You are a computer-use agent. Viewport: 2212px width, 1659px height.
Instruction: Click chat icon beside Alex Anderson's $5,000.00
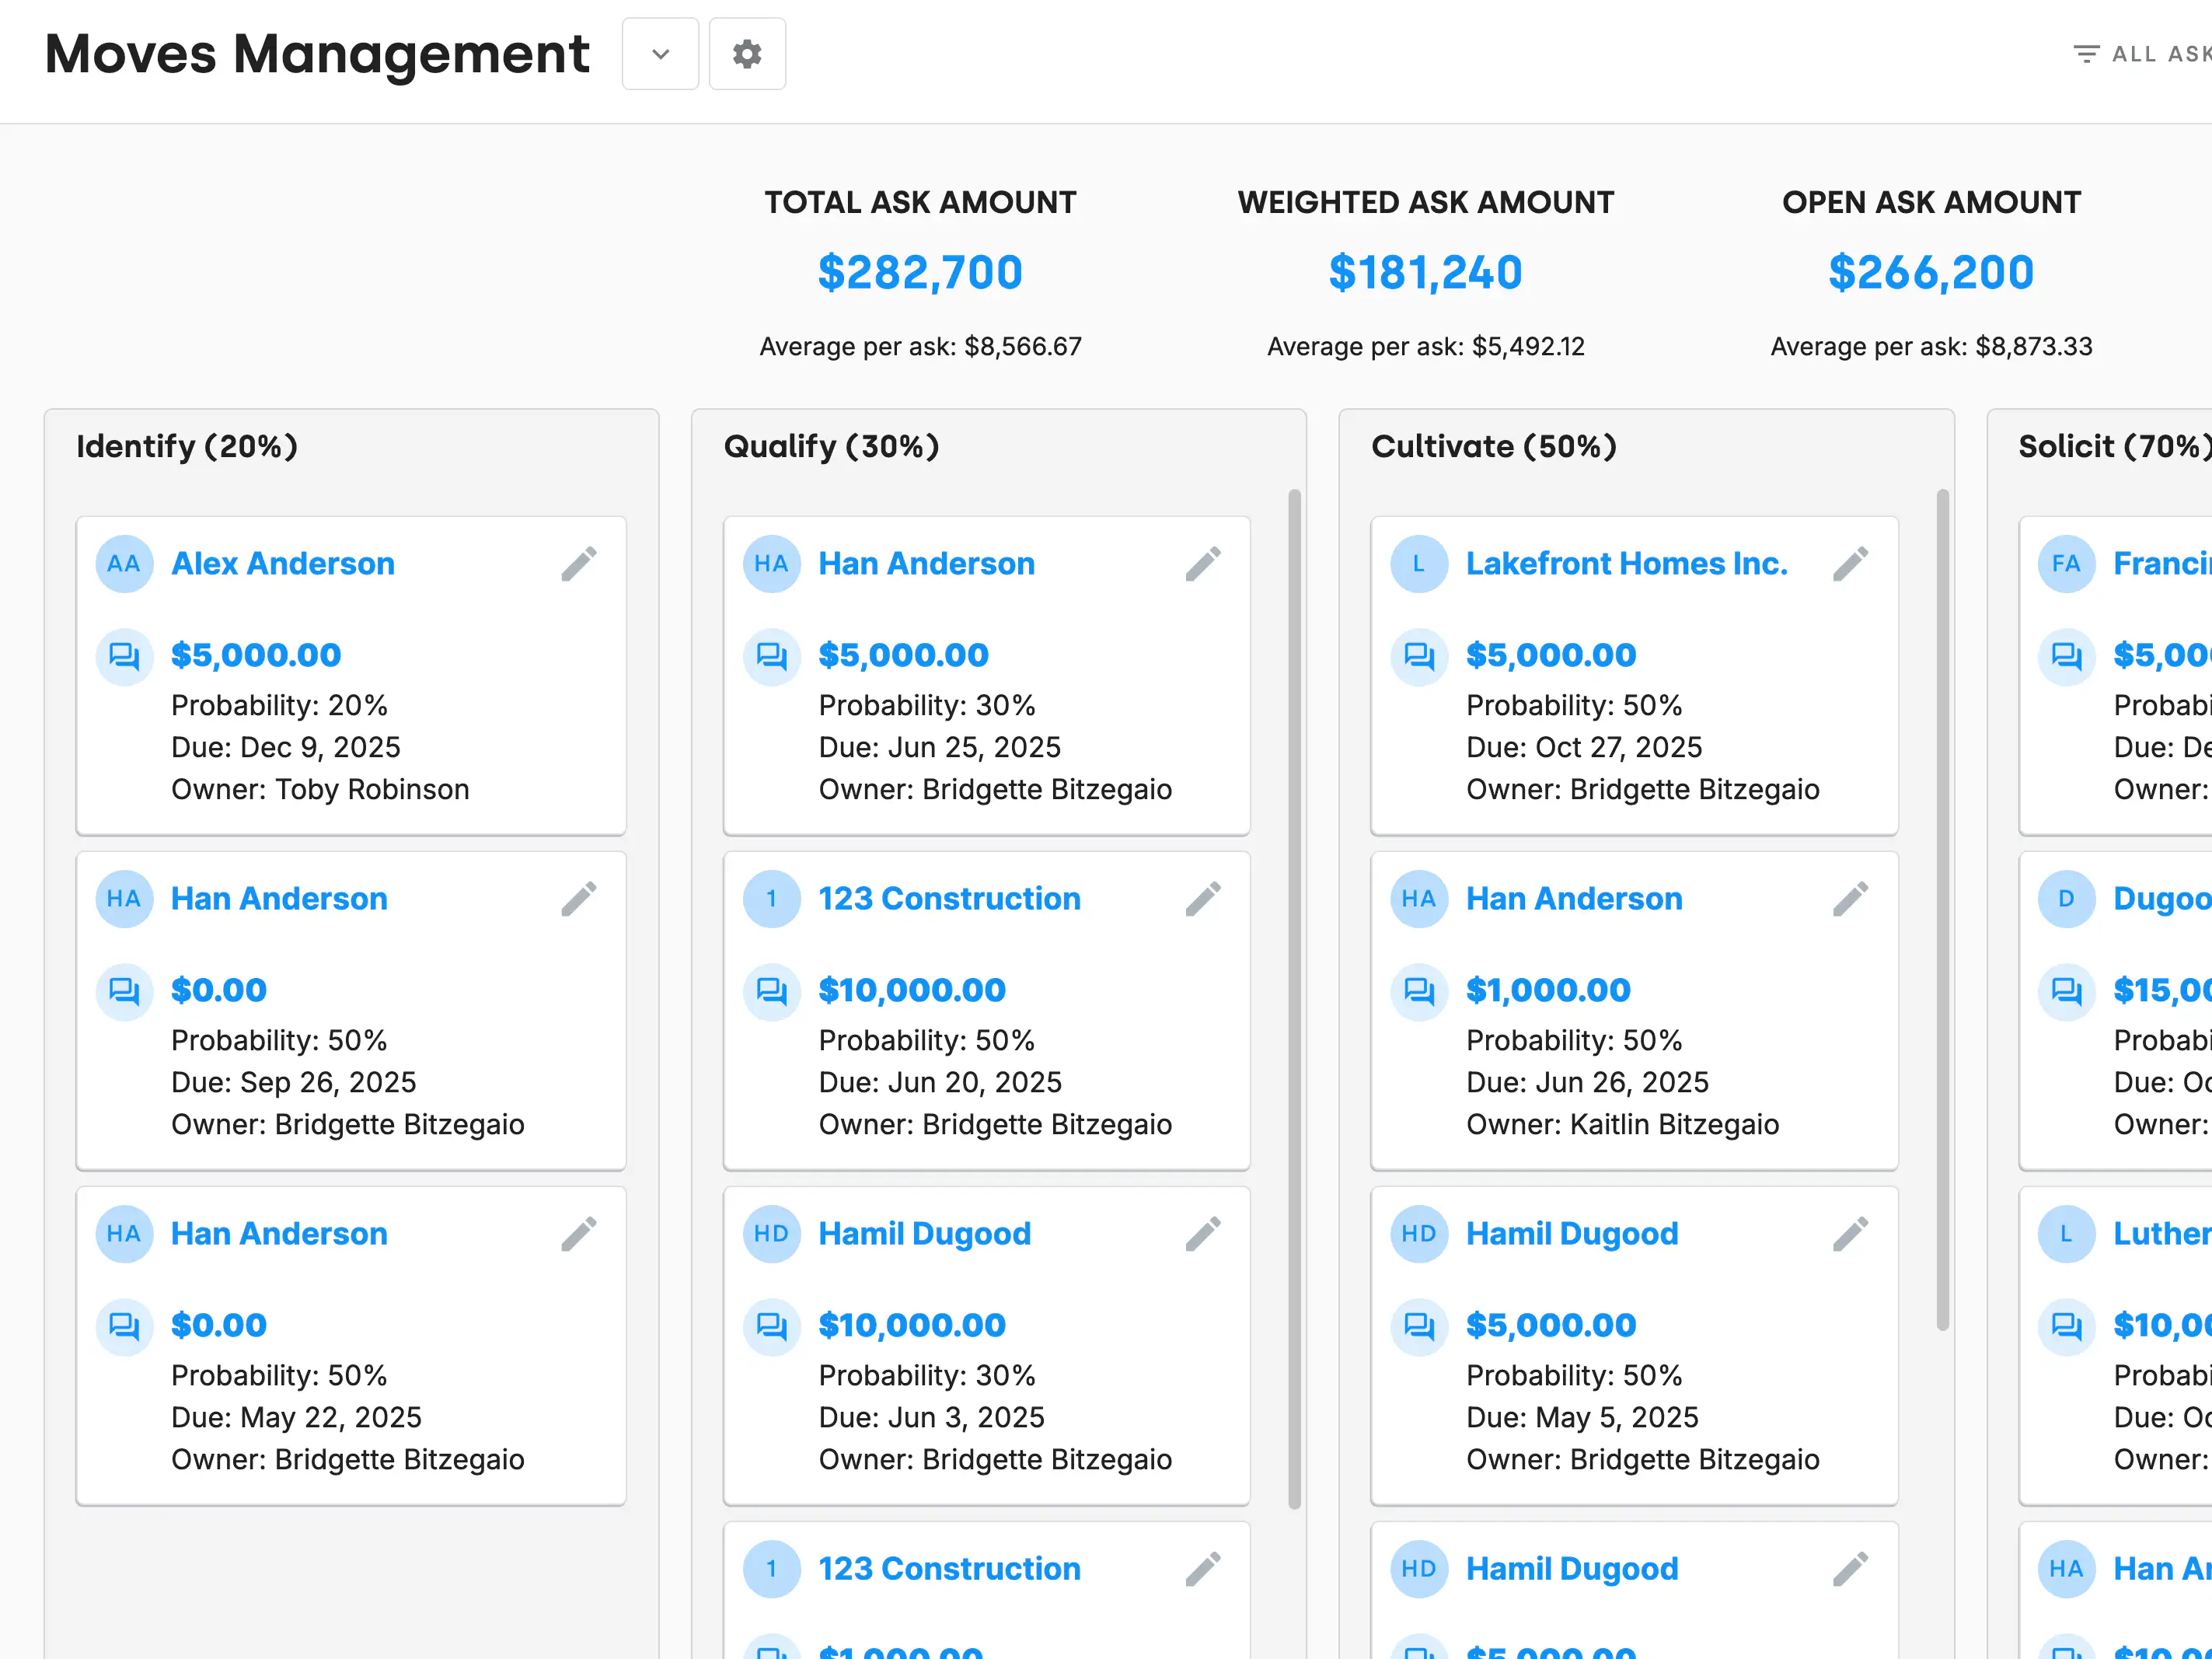[124, 656]
